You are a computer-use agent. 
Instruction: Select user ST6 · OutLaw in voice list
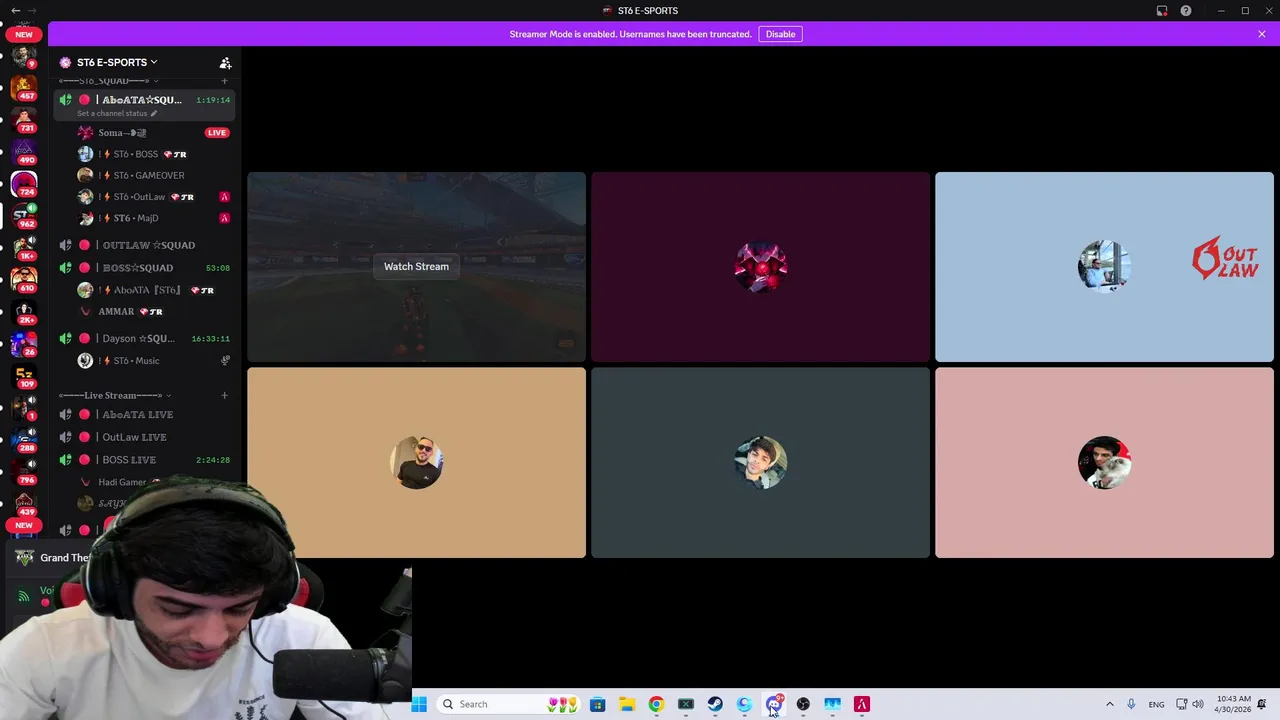pos(154,196)
